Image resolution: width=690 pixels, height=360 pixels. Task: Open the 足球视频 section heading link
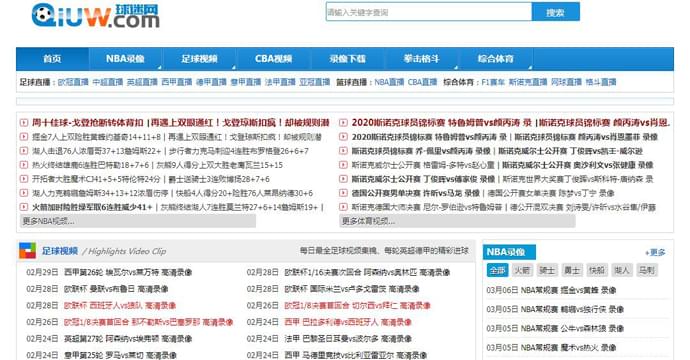point(60,251)
